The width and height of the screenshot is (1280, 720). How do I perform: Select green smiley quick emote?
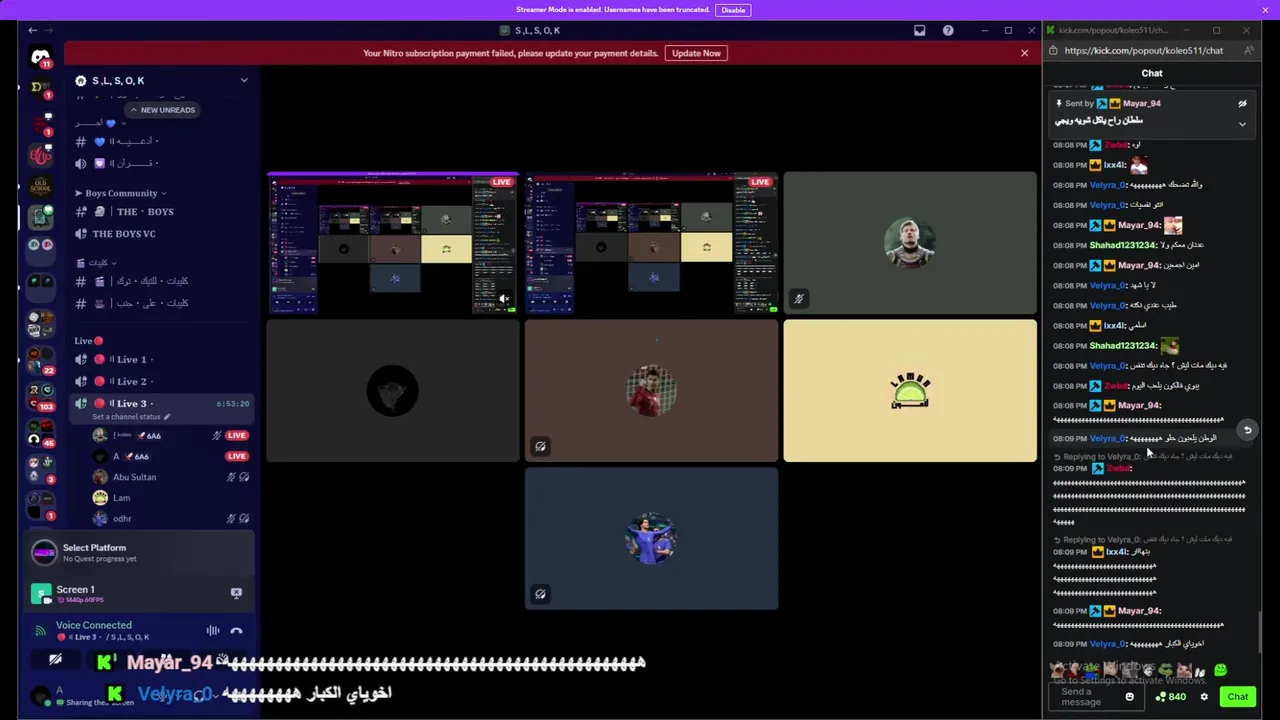(x=1220, y=671)
